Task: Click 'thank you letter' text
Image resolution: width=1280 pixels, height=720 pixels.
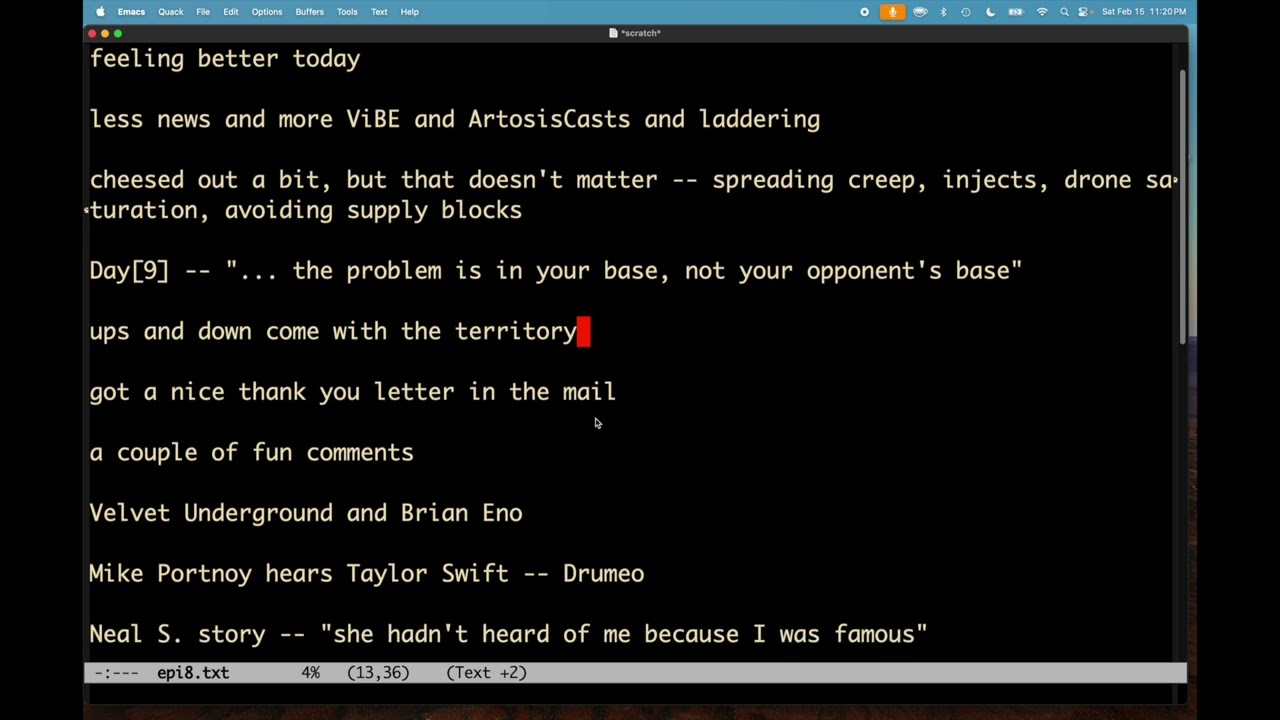Action: [x=346, y=392]
